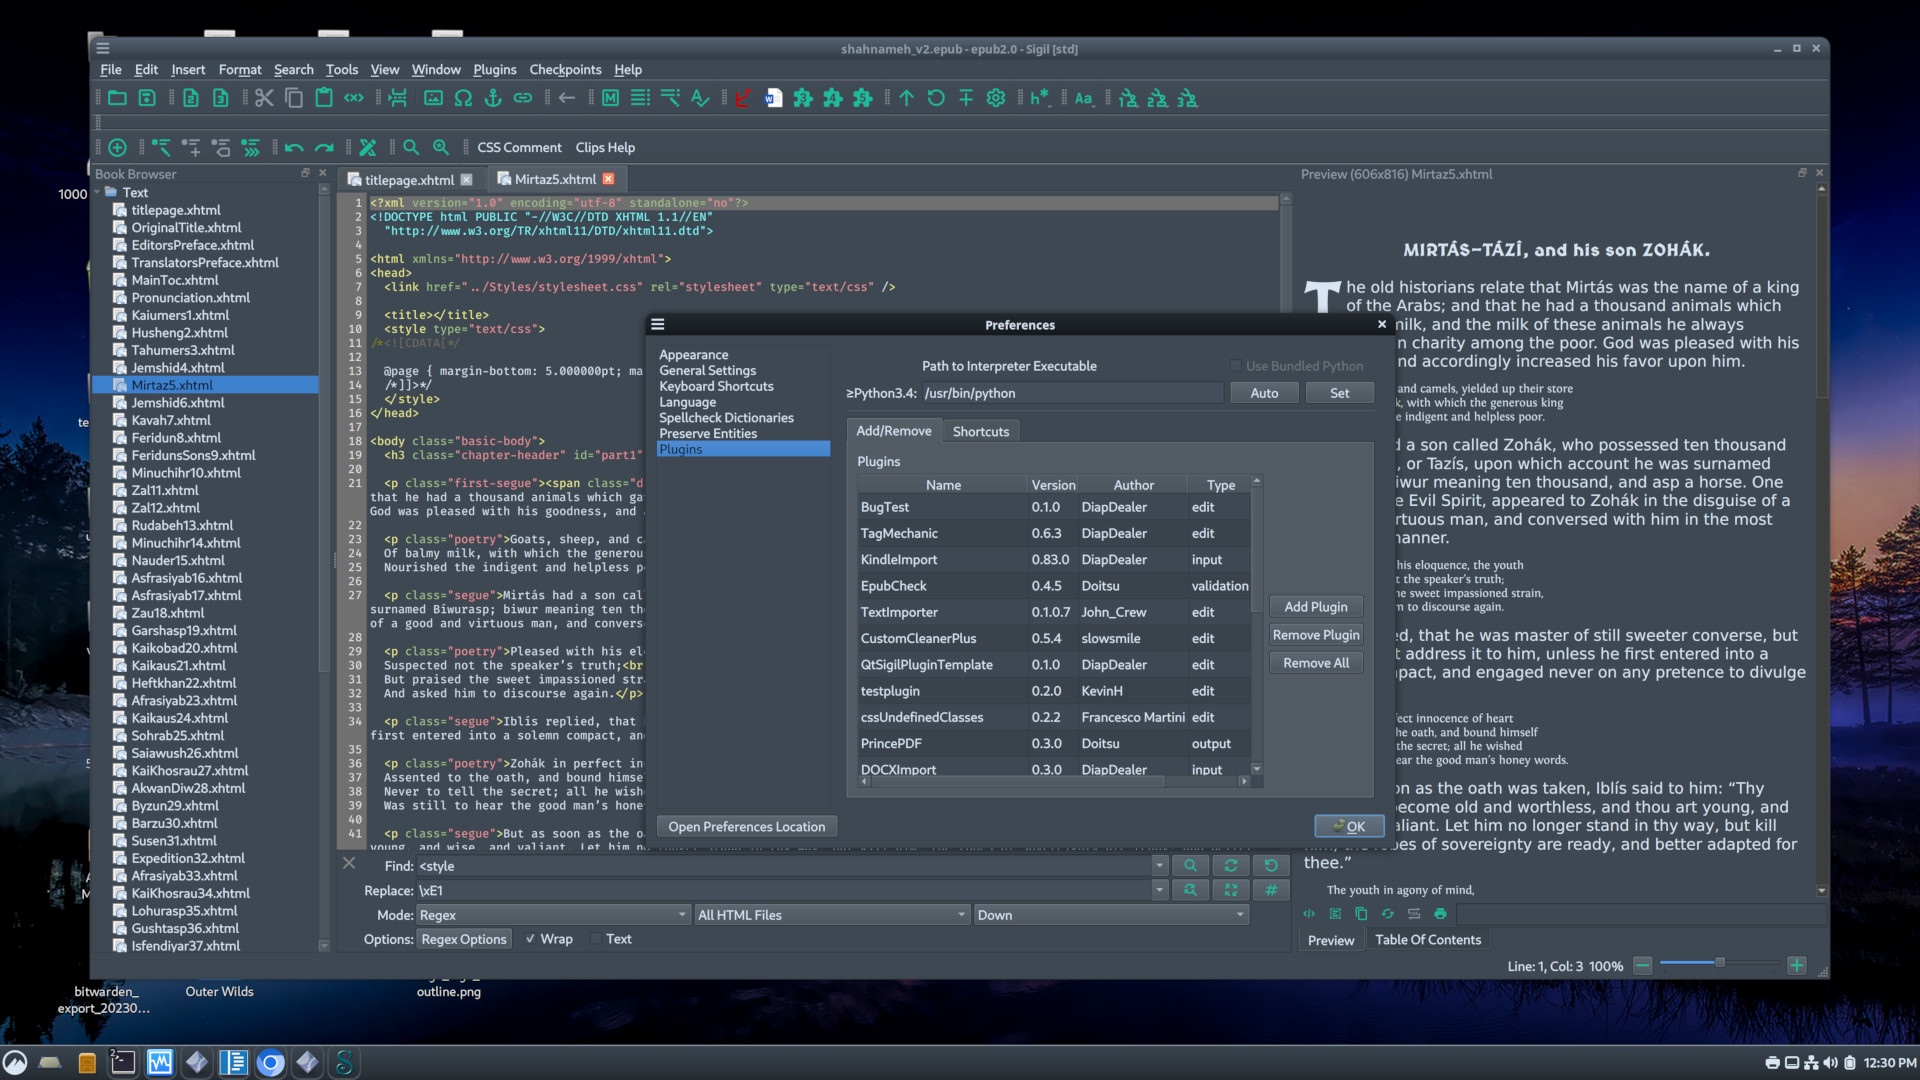The width and height of the screenshot is (1920, 1080).
Task: Click the Insert Image toolbar icon
Action: (x=433, y=98)
